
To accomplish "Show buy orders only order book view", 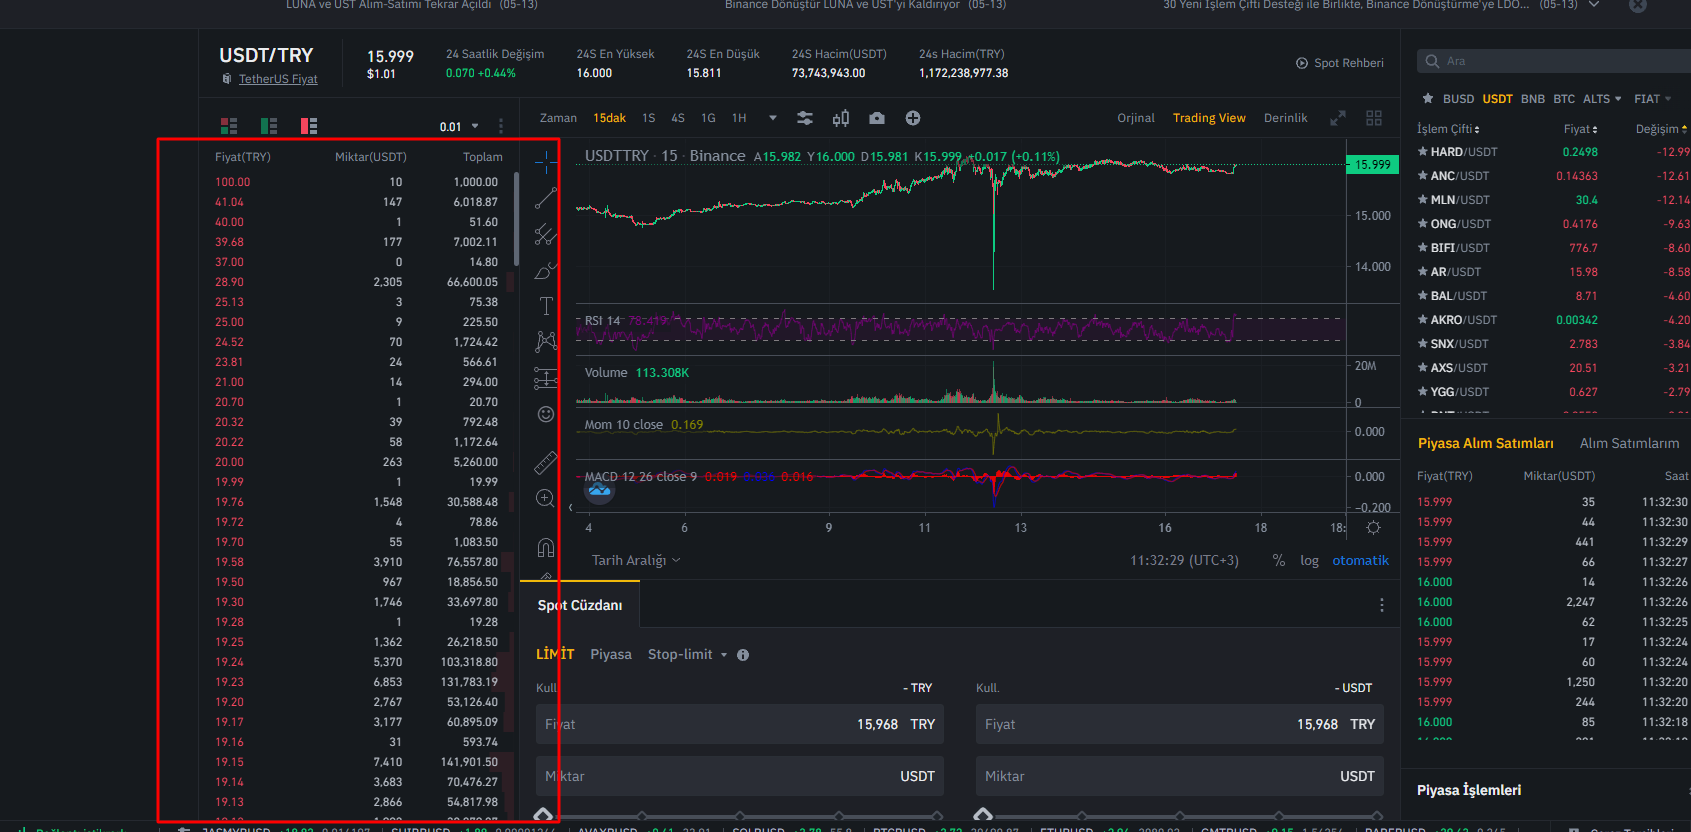I will 269,125.
